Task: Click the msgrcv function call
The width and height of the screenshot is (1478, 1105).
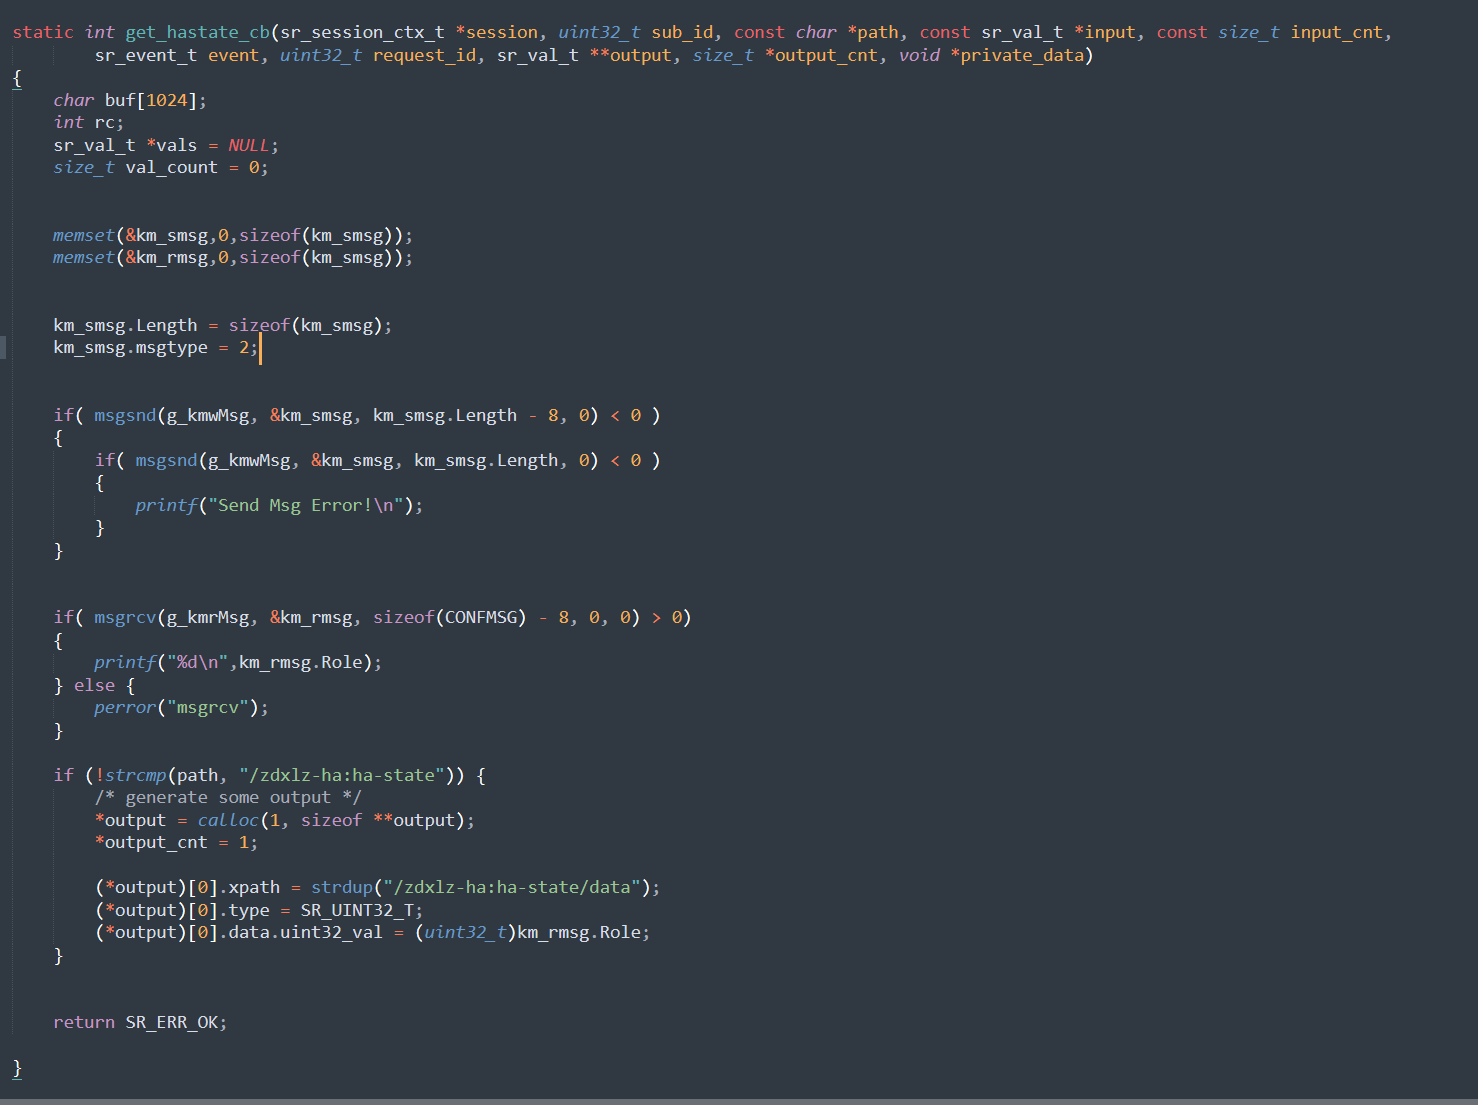Action: tap(124, 617)
